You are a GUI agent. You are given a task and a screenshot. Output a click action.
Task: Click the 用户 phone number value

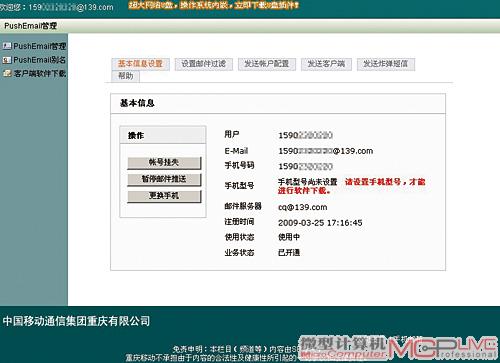point(305,135)
